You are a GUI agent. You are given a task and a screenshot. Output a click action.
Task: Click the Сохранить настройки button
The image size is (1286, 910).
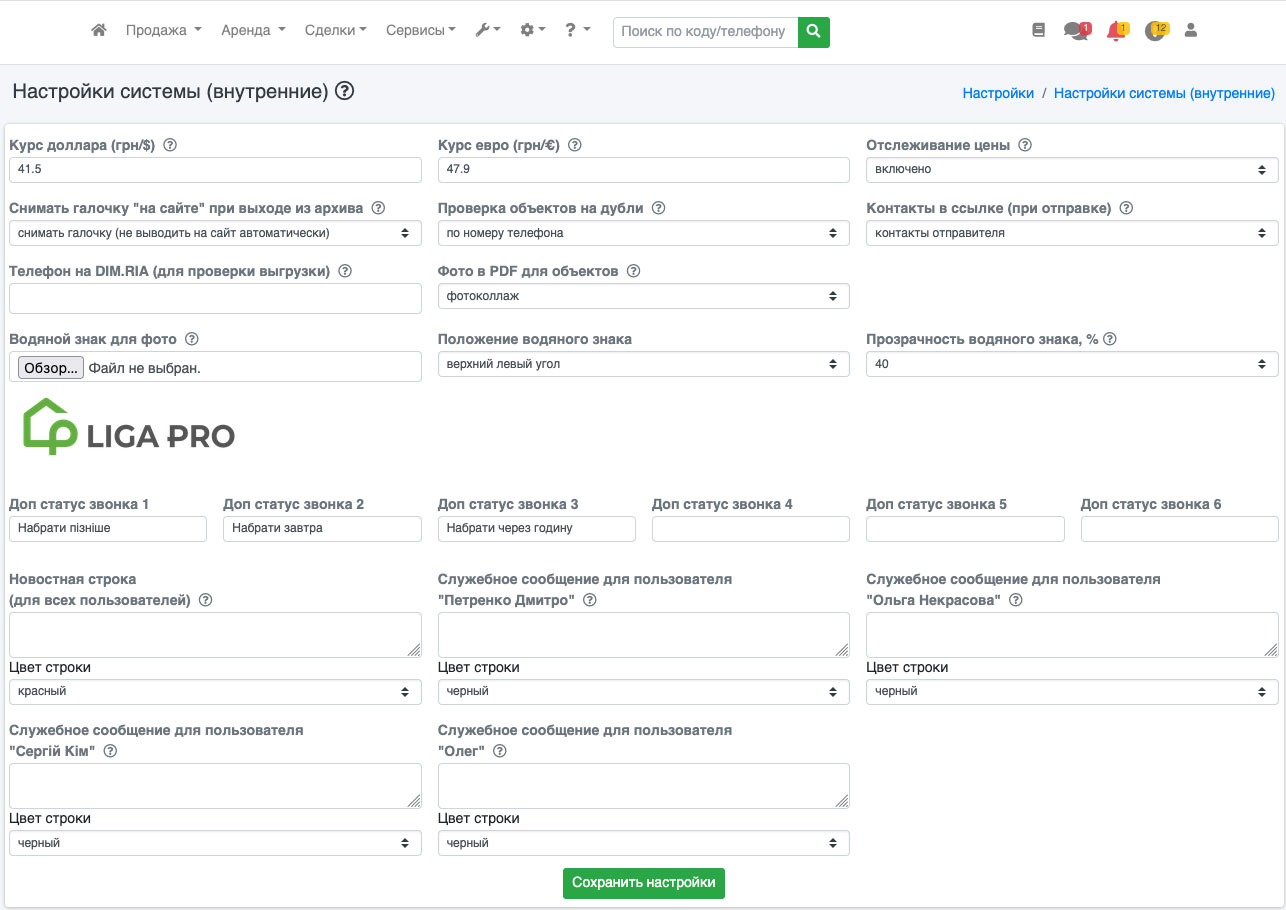click(643, 883)
